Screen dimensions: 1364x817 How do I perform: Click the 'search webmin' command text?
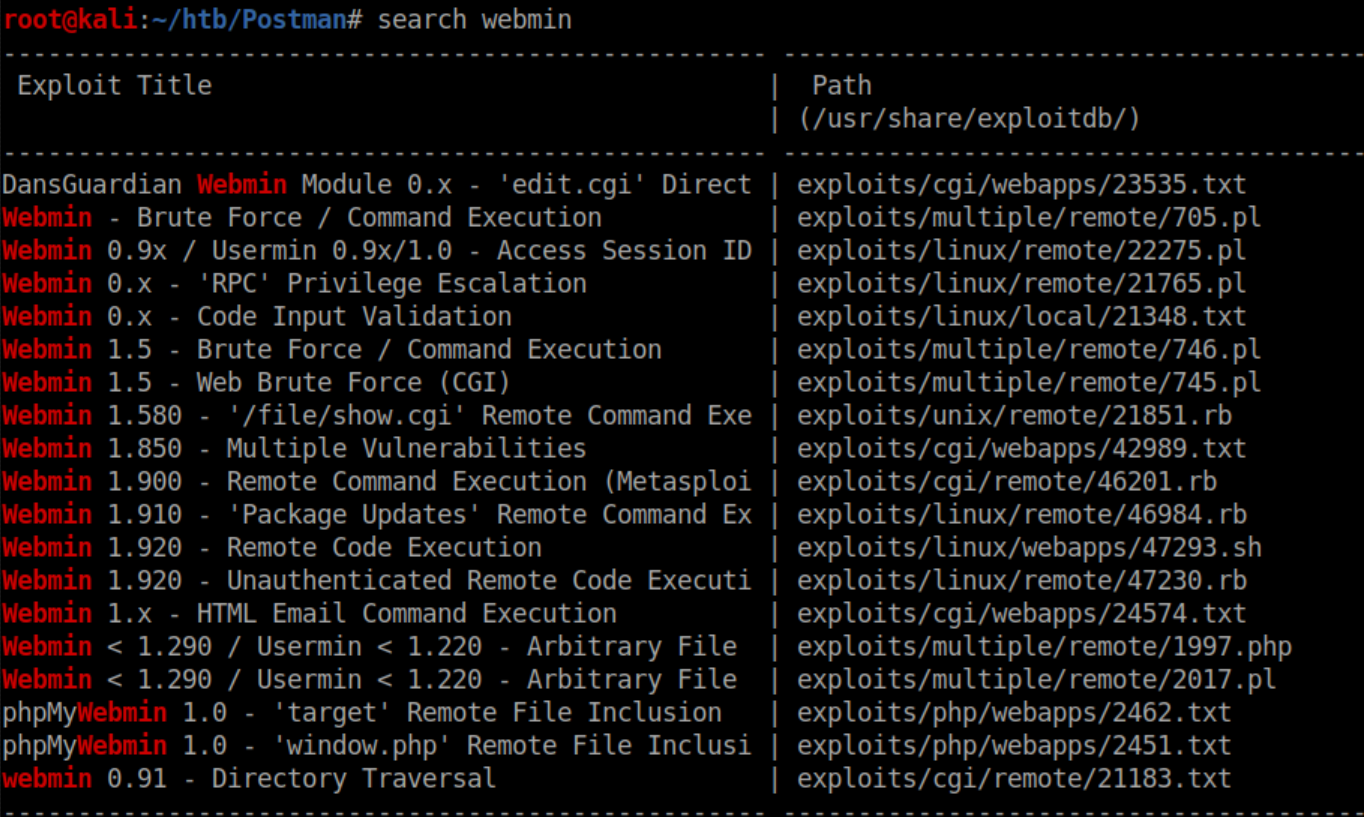click(x=474, y=19)
